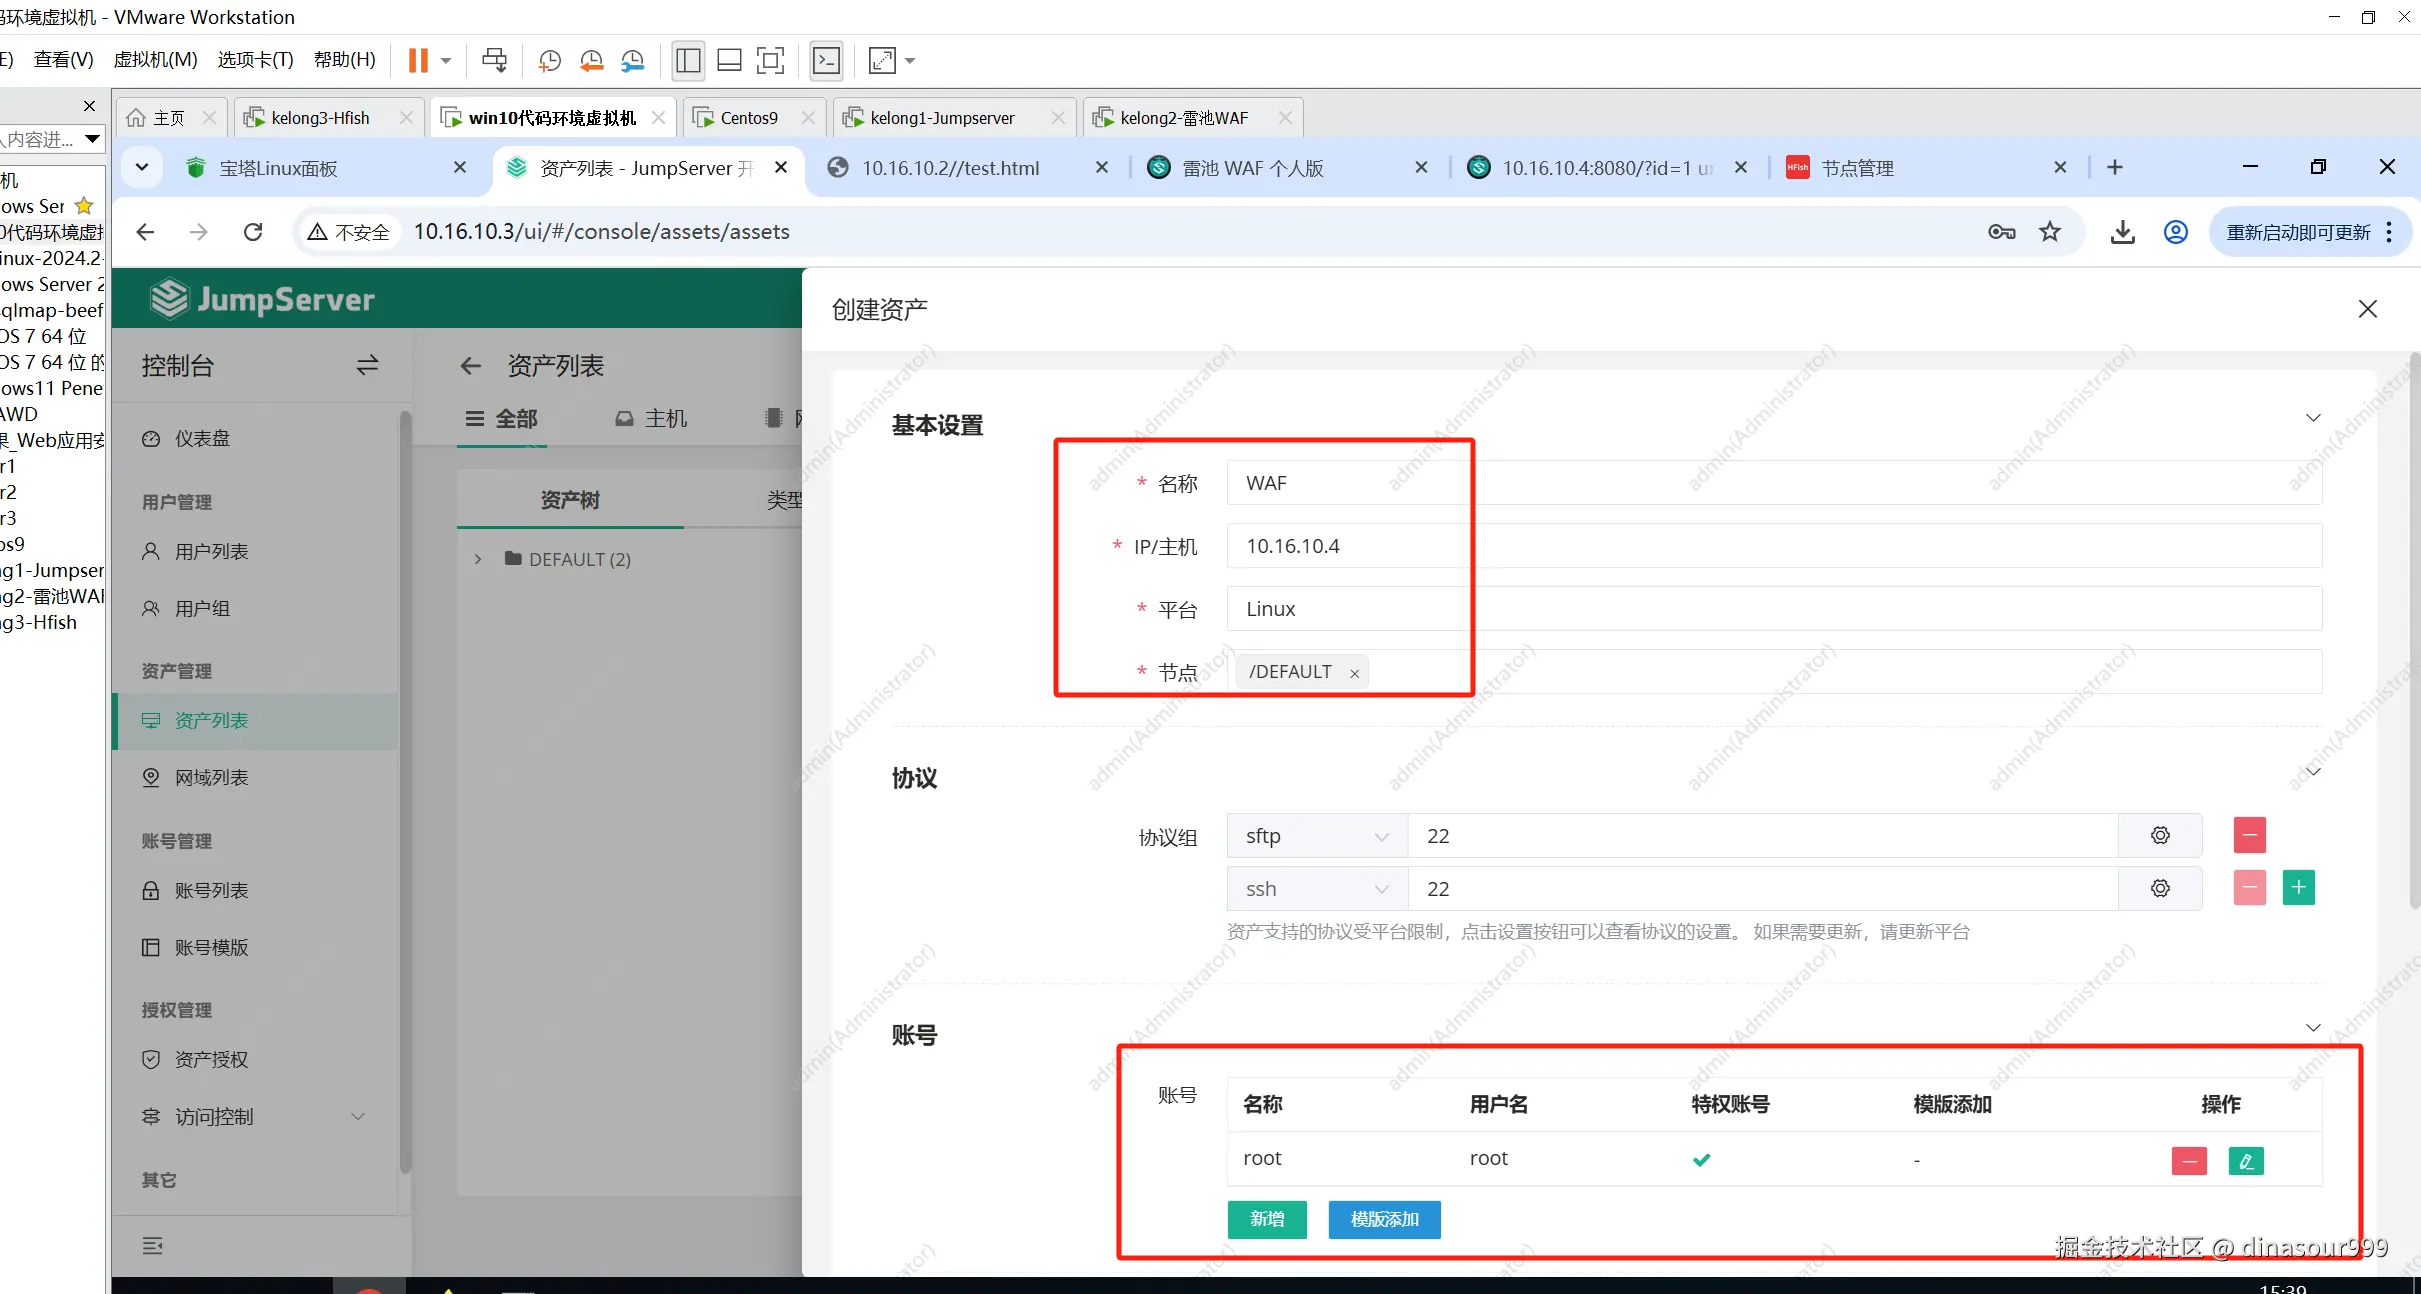Click the 新增 account button

pos(1266,1219)
